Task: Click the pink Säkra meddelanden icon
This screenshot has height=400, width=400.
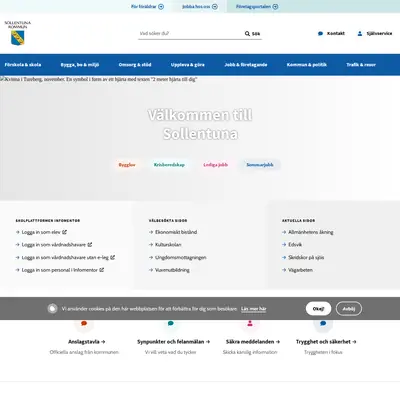Action: [x=250, y=323]
